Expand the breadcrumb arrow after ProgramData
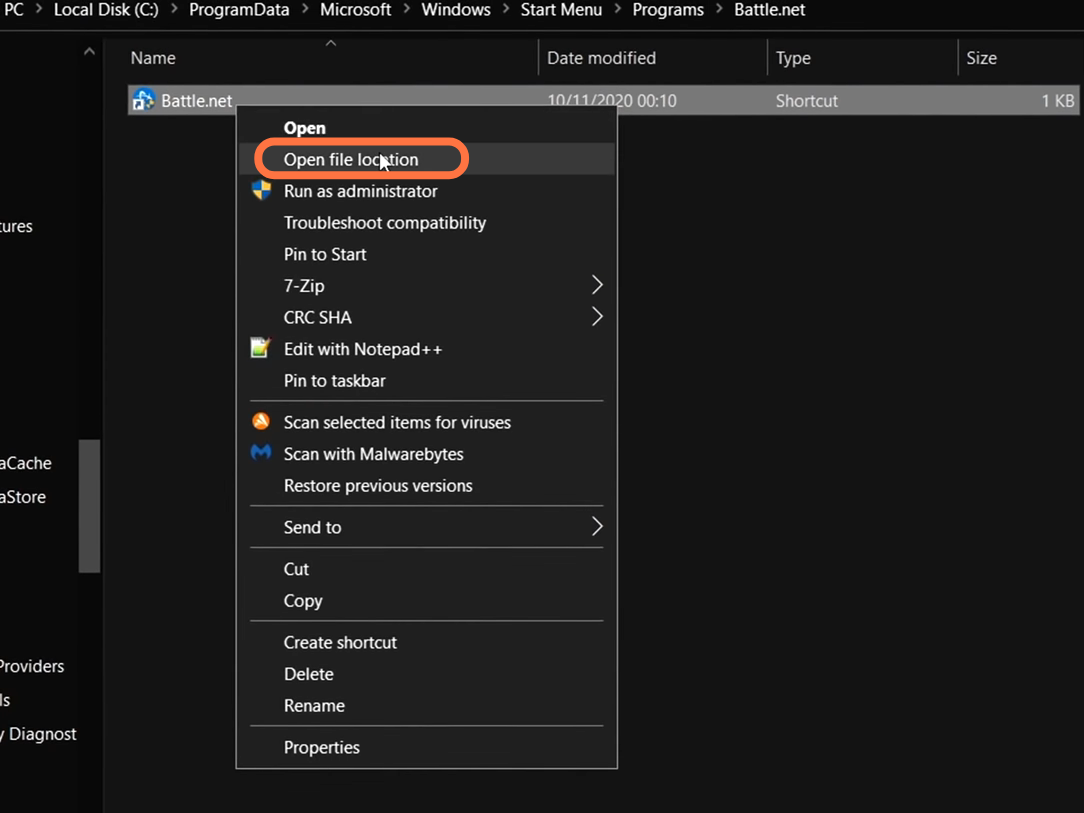Image resolution: width=1084 pixels, height=813 pixels. tap(304, 9)
